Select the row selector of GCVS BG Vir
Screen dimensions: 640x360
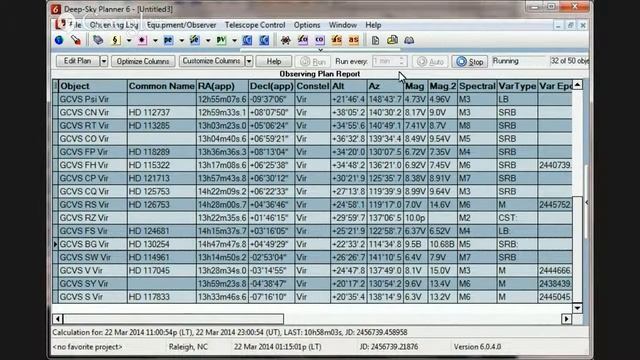56,244
